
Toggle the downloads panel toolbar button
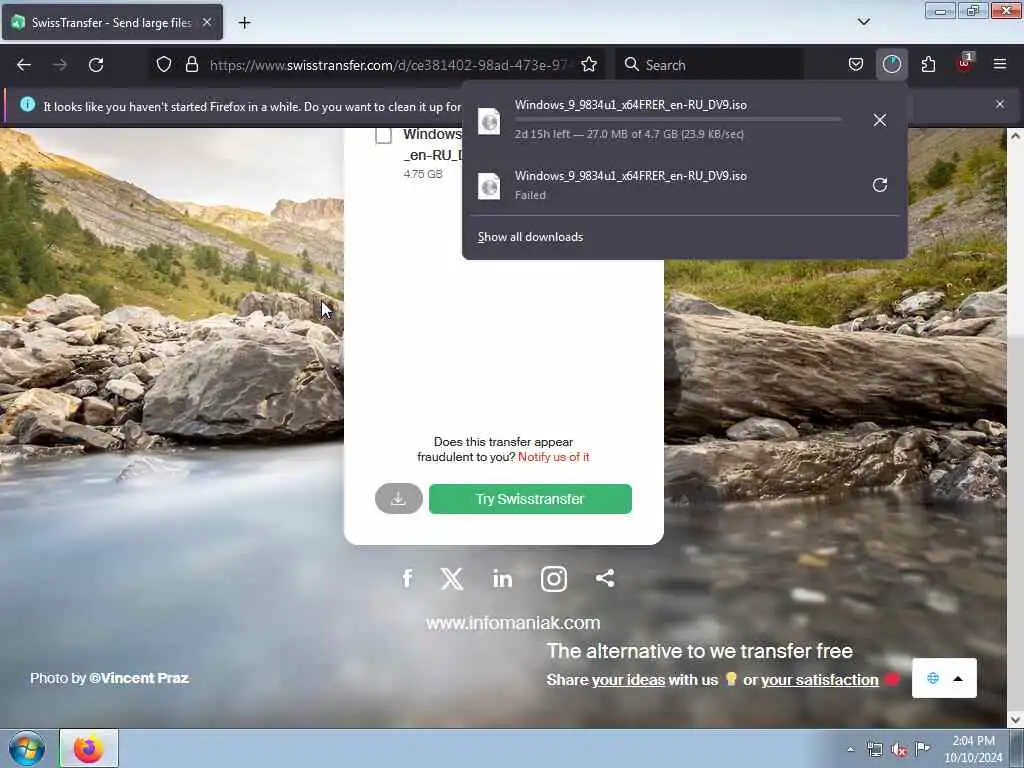(891, 65)
